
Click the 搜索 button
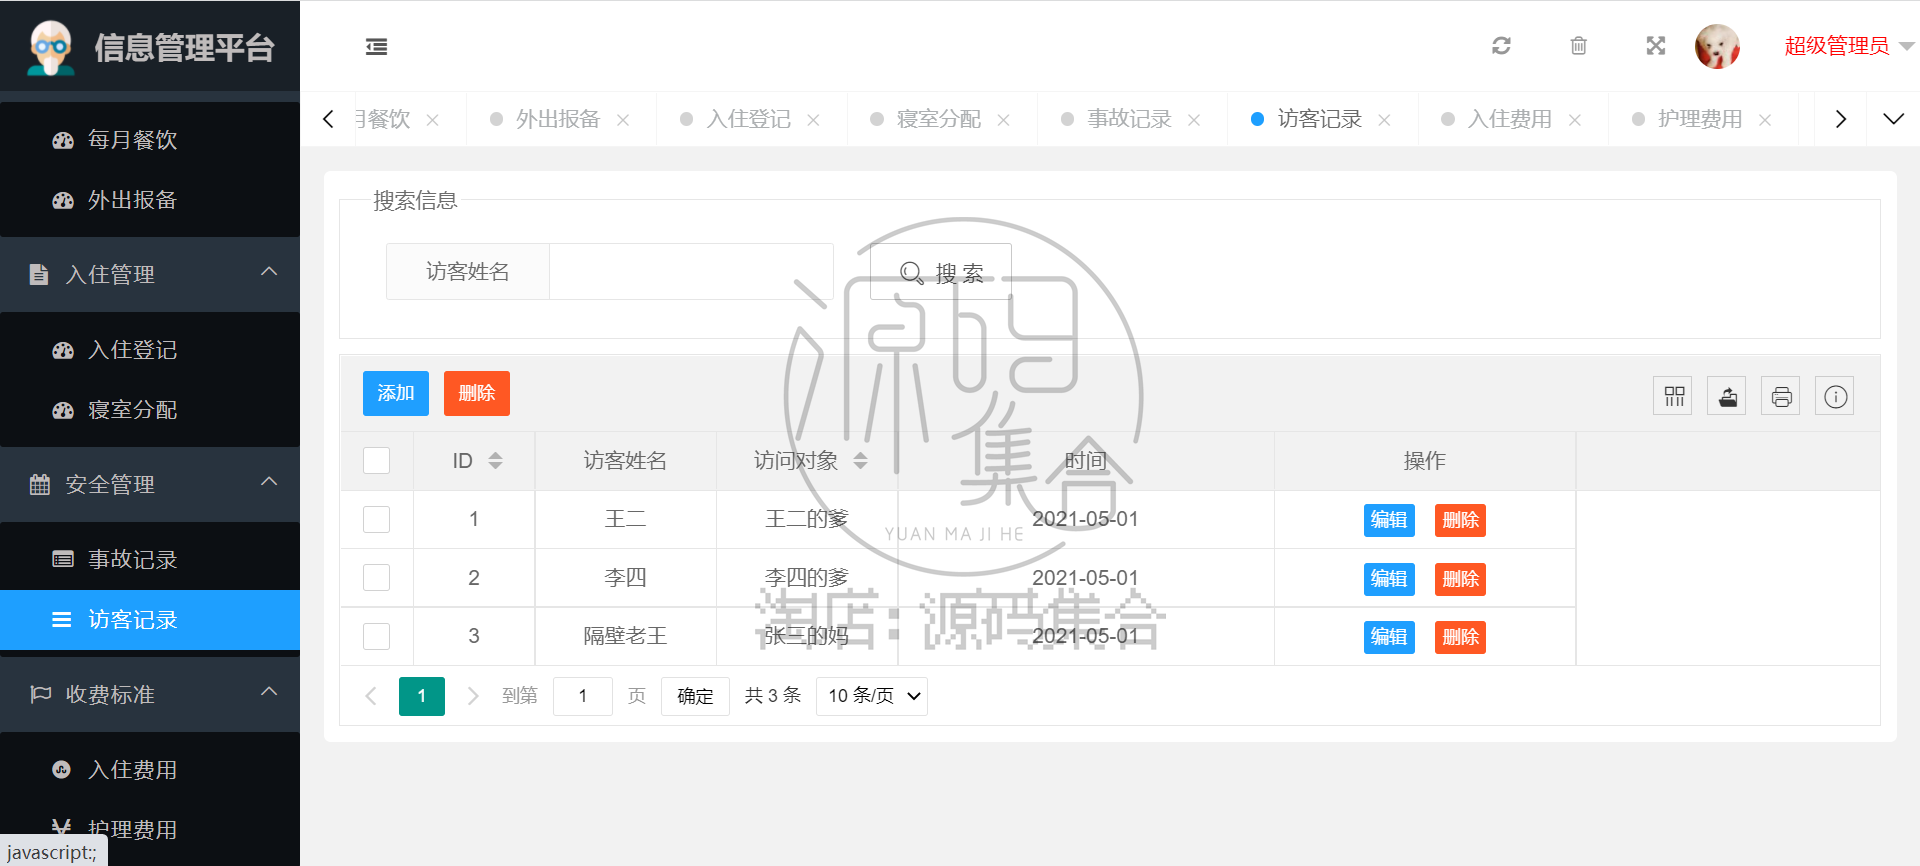941,272
